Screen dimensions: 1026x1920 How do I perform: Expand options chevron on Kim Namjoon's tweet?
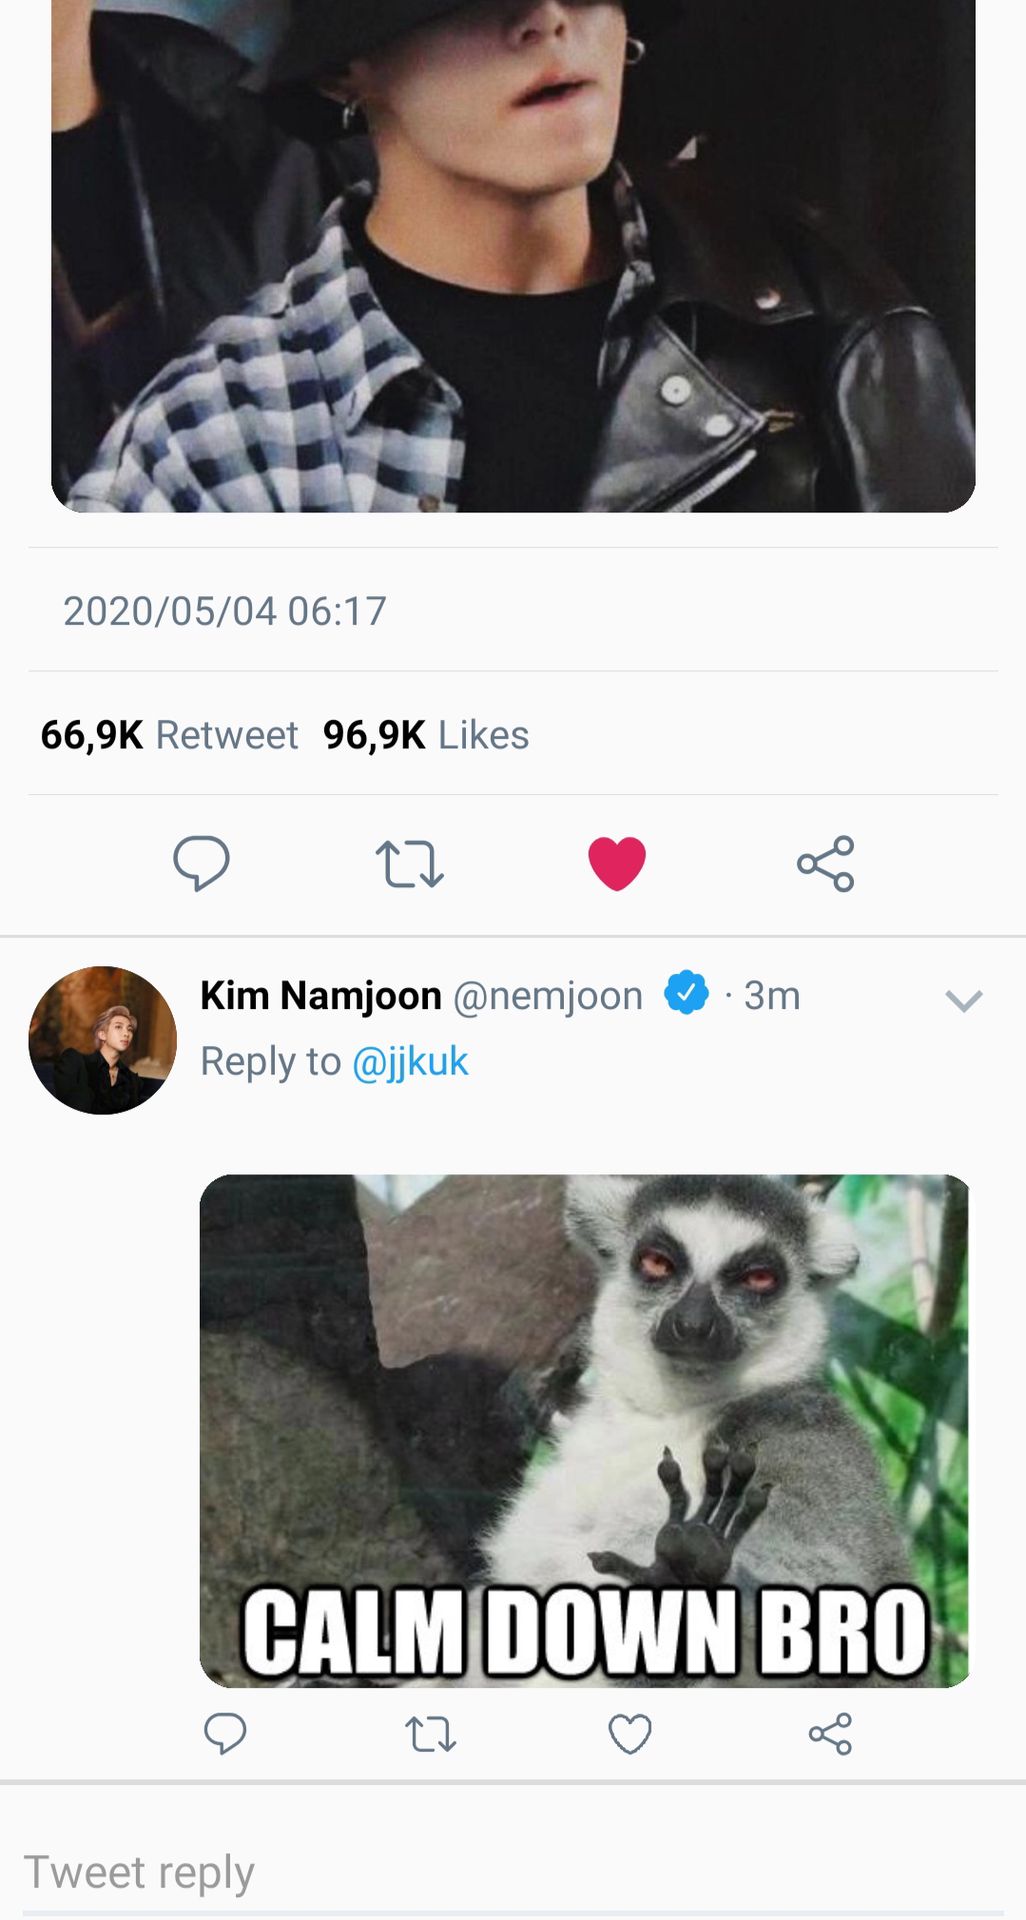pyautogui.click(x=964, y=1000)
